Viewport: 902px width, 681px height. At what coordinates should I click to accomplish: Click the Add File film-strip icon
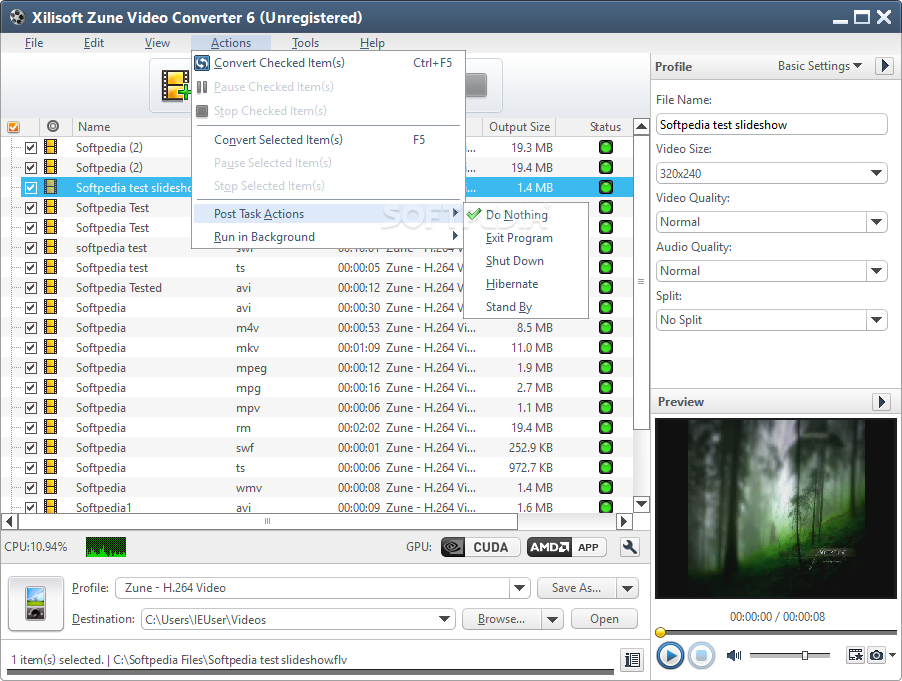coord(175,85)
